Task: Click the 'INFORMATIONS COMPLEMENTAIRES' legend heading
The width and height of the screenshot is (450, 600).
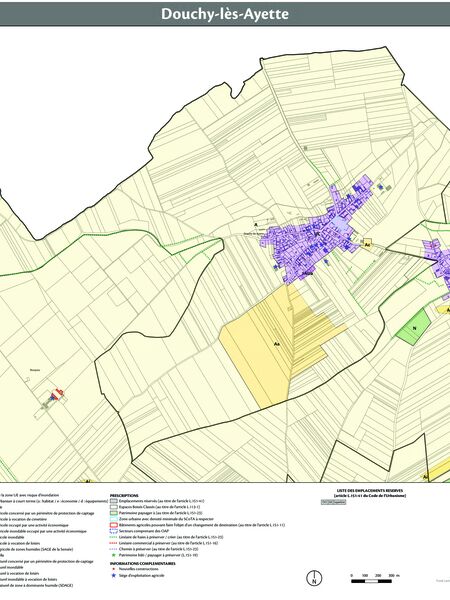Action: [x=143, y=564]
